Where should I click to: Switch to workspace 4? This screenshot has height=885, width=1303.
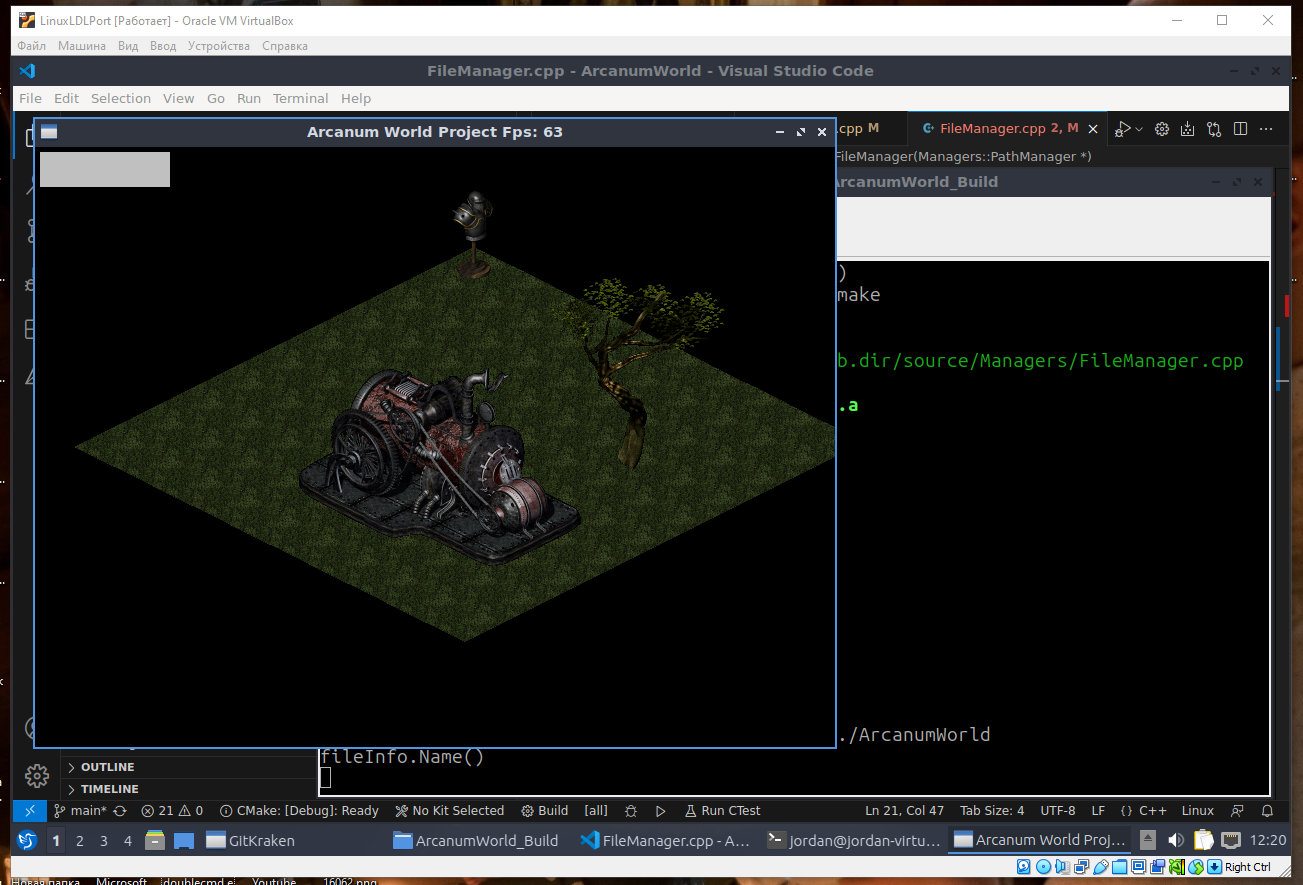(x=128, y=841)
